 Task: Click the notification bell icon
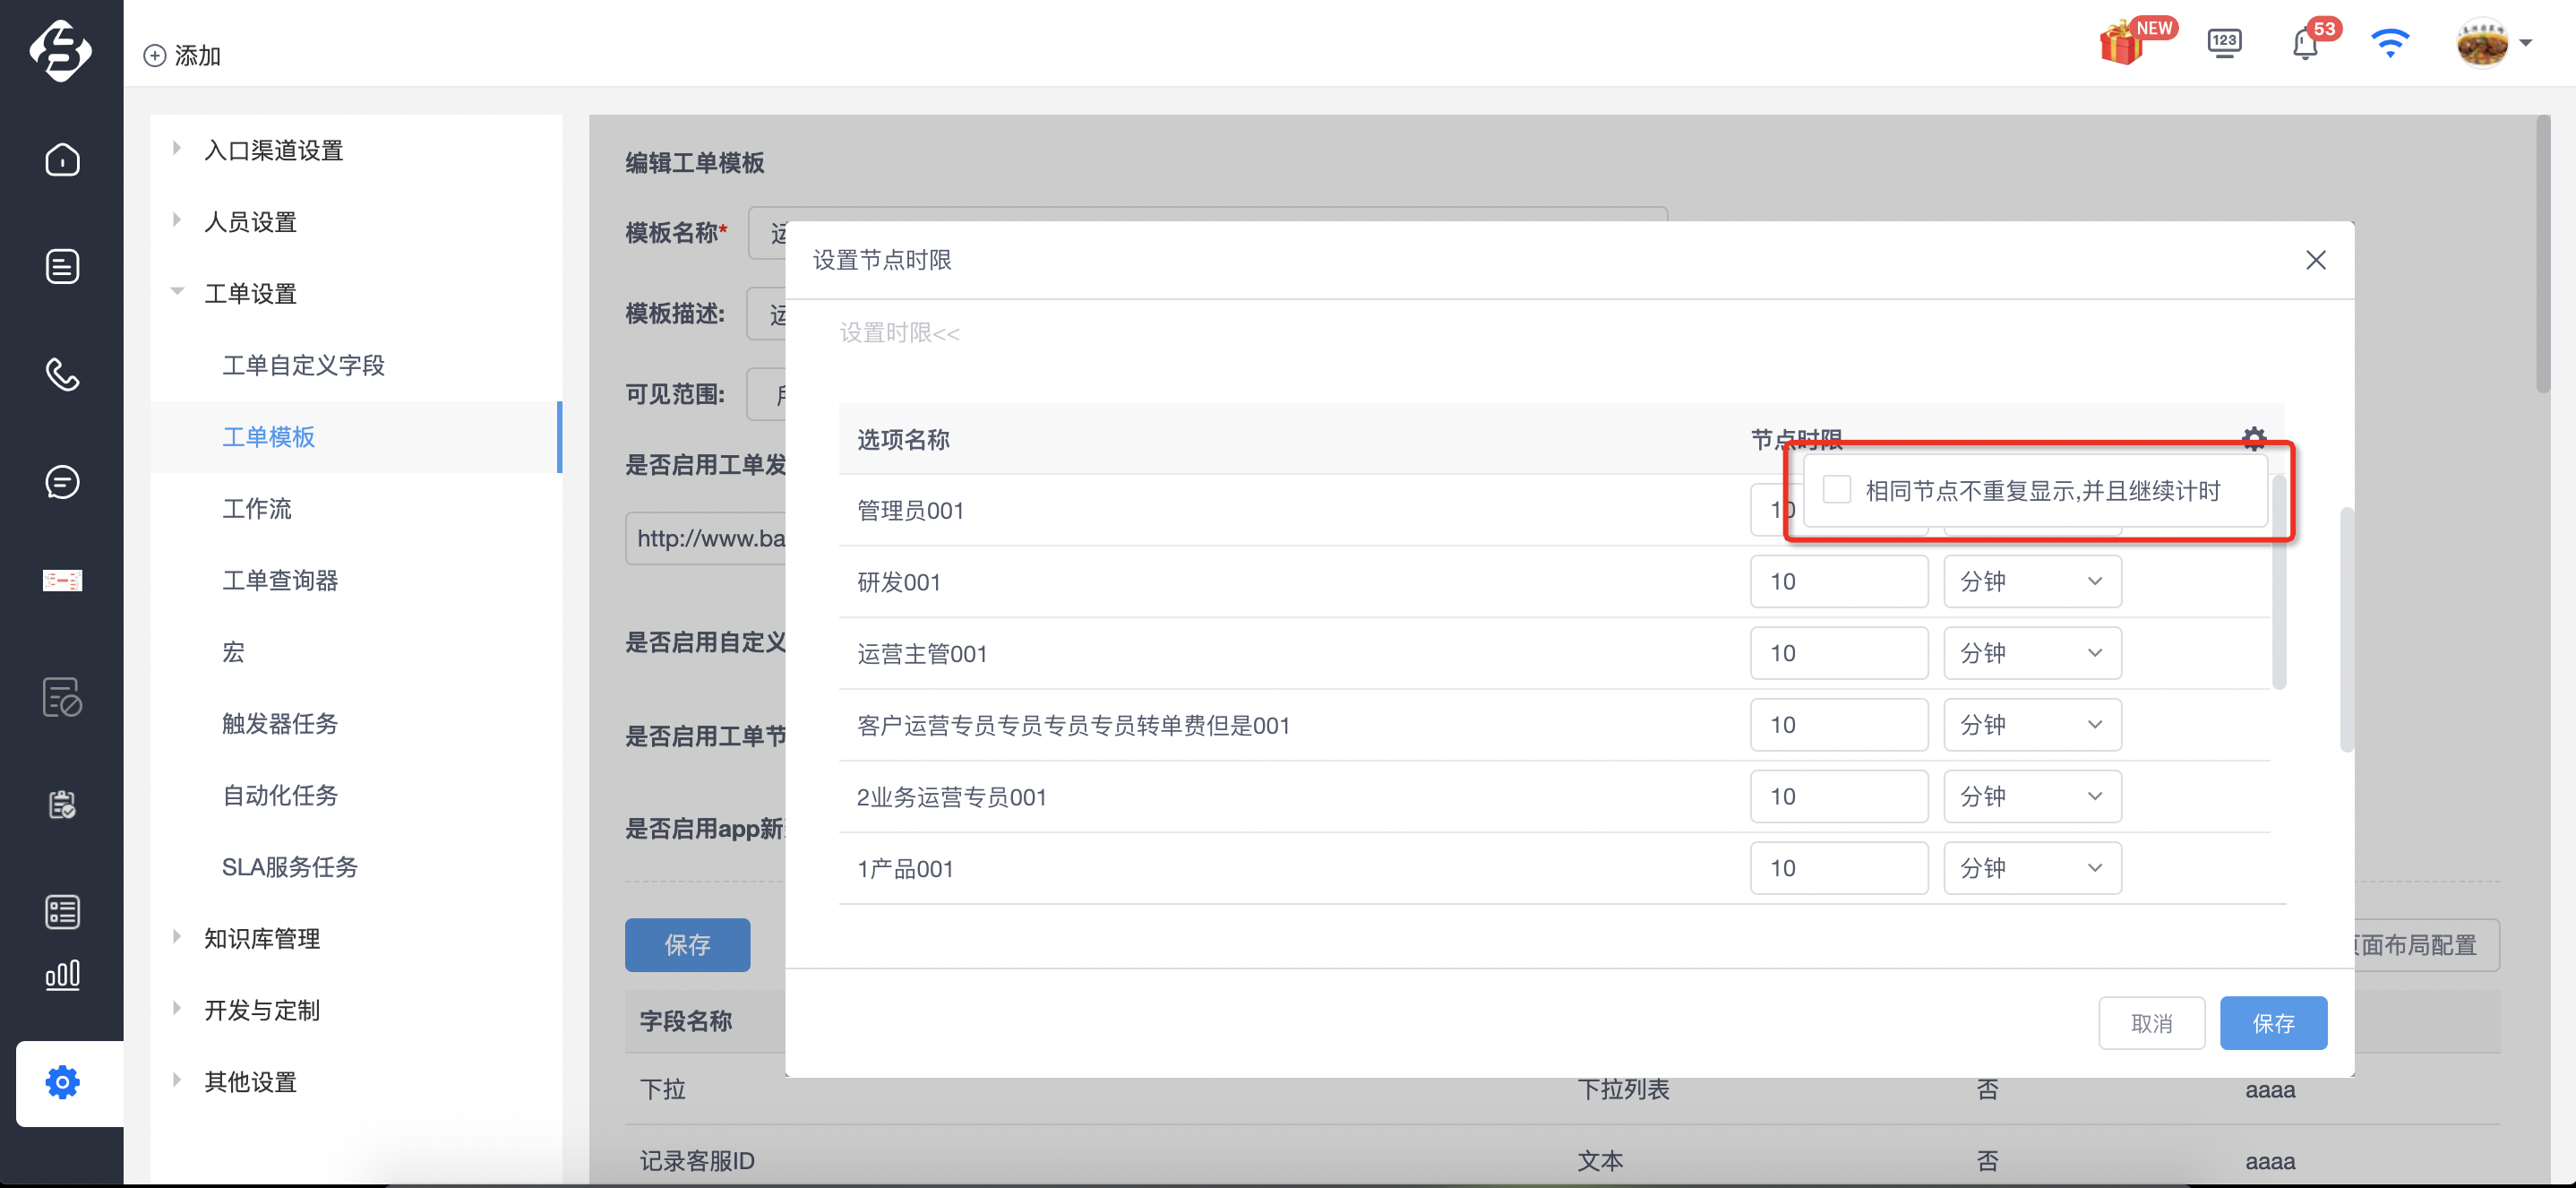point(2304,44)
